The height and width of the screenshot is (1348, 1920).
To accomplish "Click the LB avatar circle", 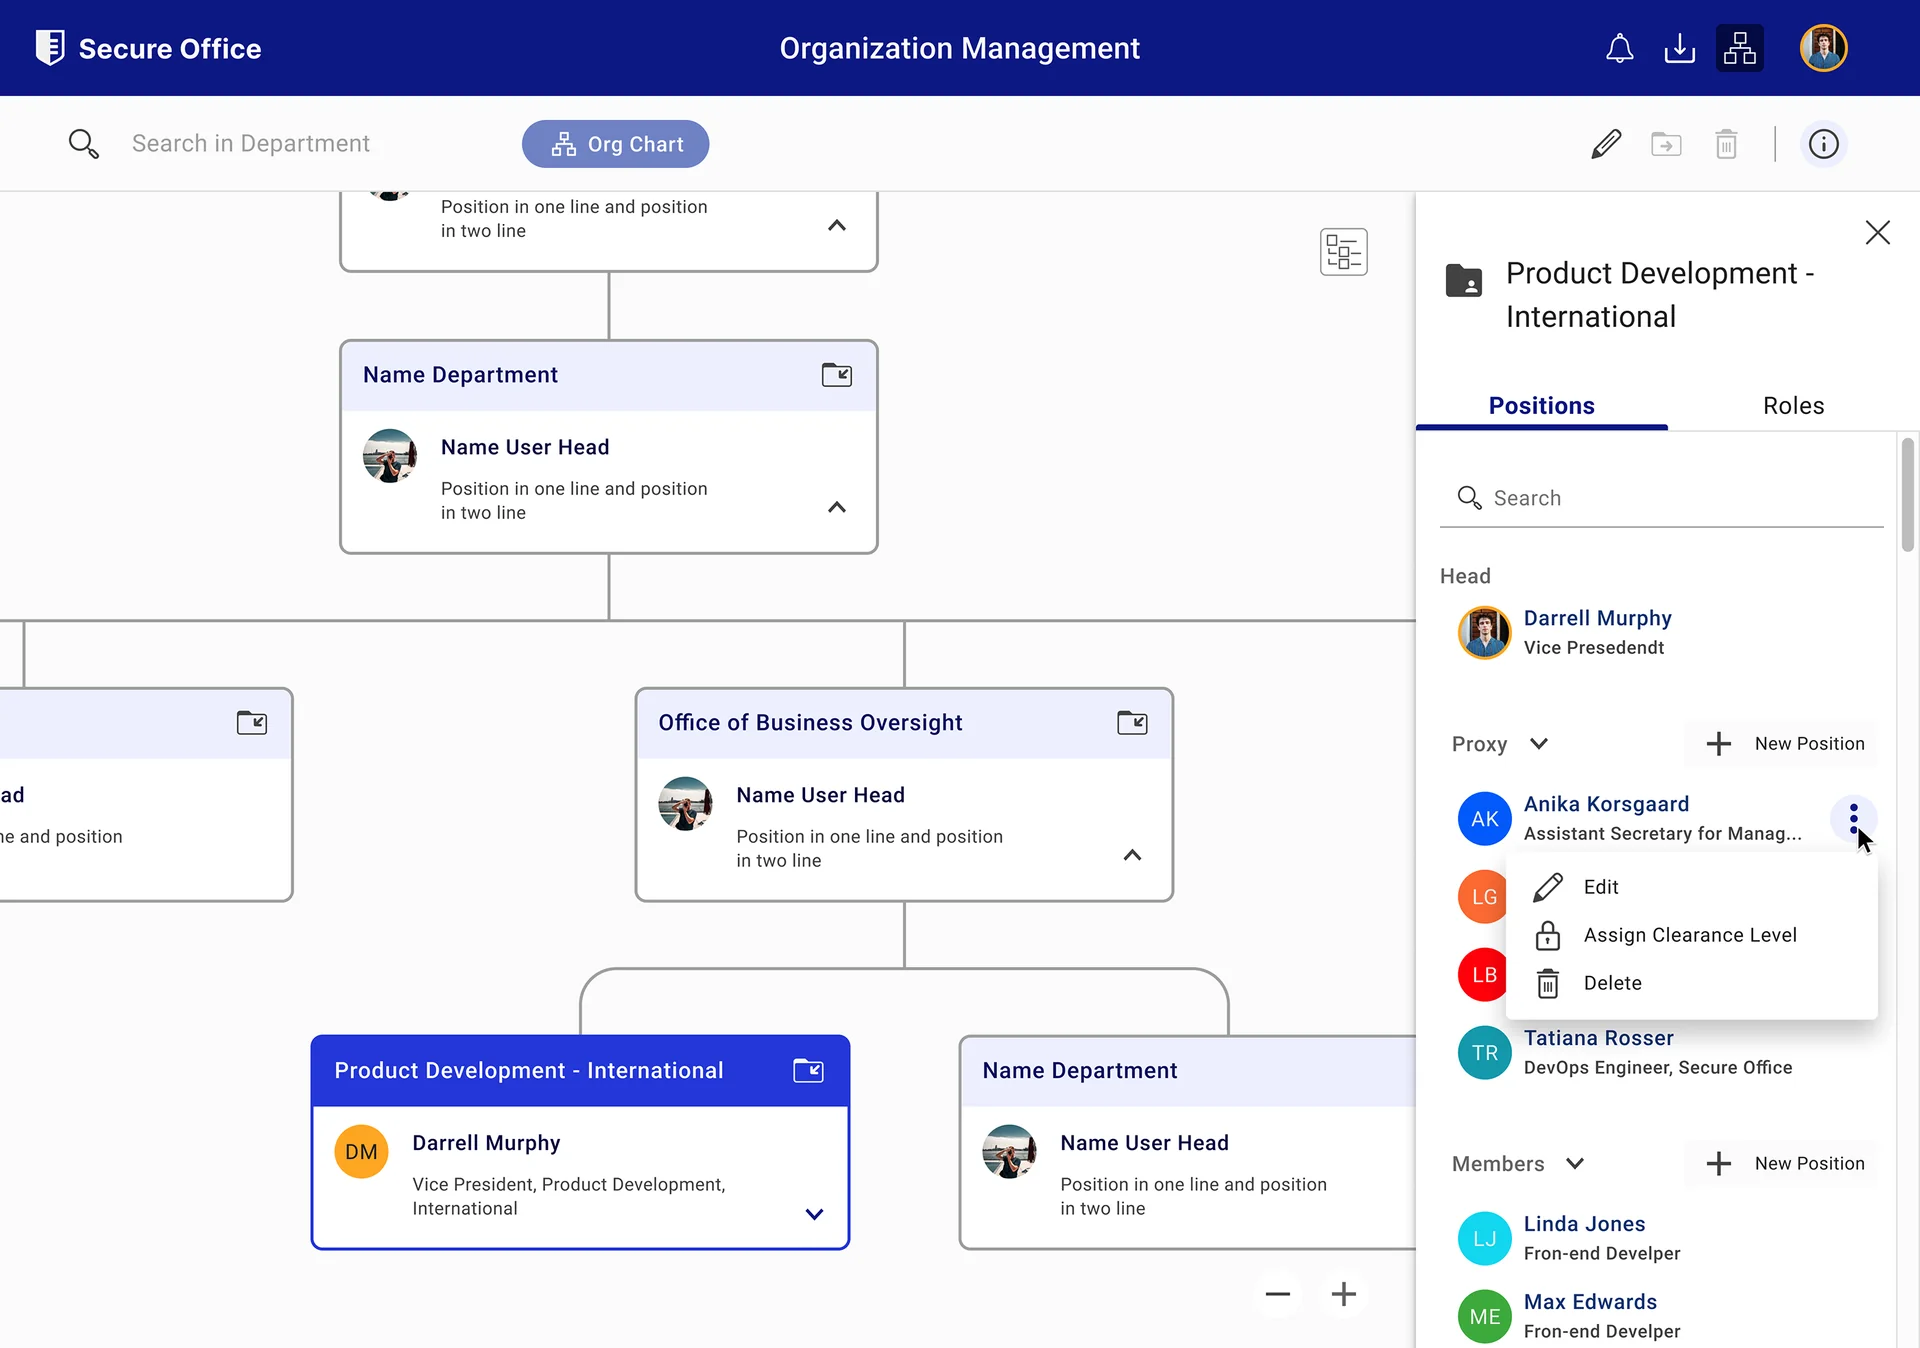I will click(1482, 975).
